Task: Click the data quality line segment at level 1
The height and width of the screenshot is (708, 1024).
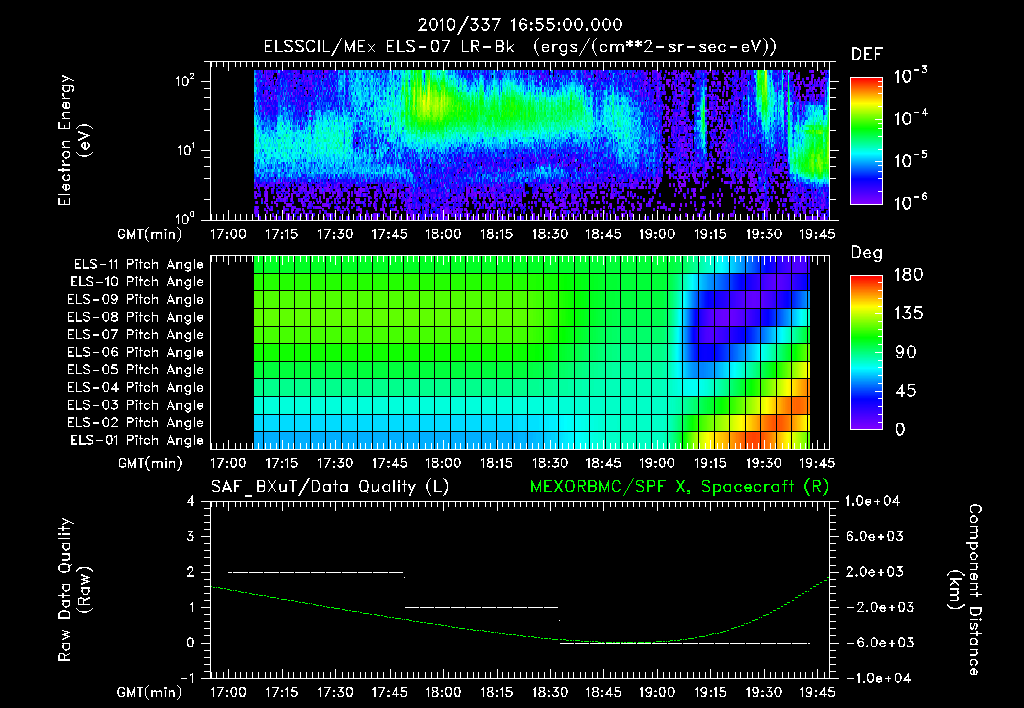Action: pos(482,607)
